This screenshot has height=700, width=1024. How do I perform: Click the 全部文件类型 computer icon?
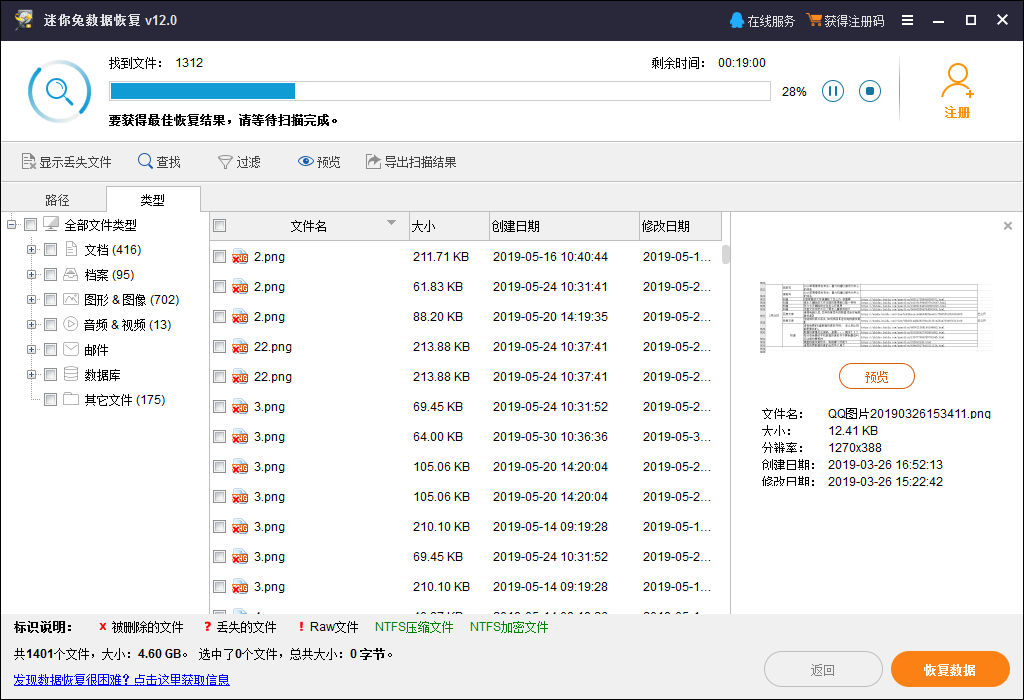point(51,224)
